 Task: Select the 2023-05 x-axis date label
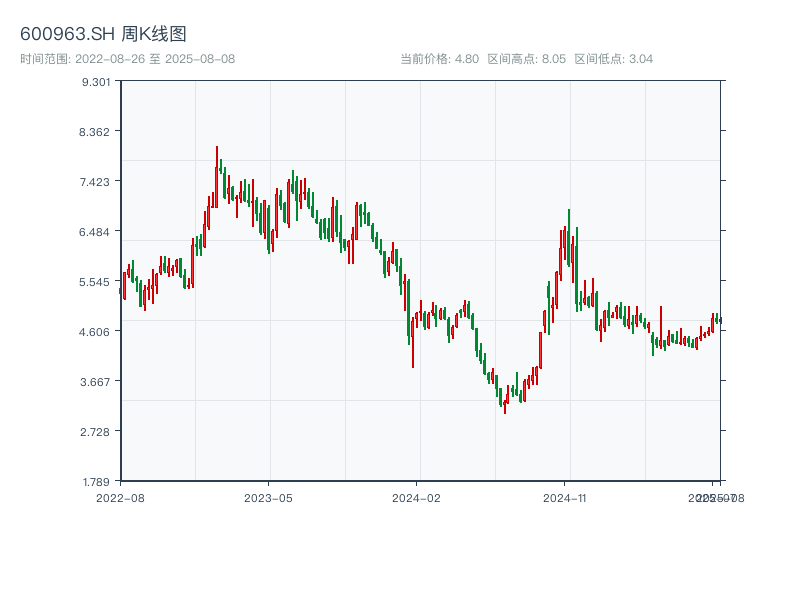click(x=268, y=497)
